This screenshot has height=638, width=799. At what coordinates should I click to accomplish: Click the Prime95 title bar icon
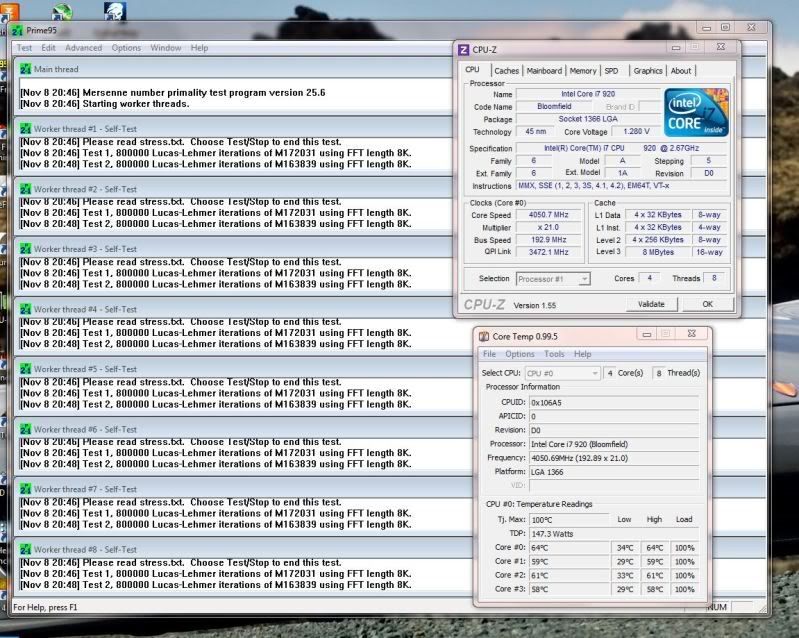coord(17,31)
